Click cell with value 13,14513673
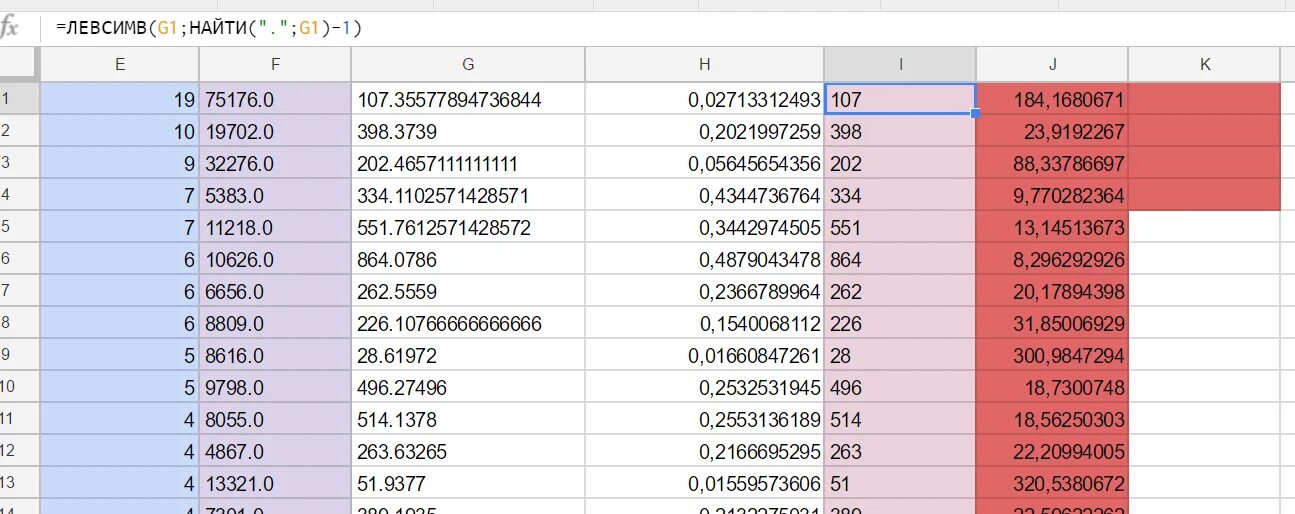The width and height of the screenshot is (1295, 514). pos(1052,227)
